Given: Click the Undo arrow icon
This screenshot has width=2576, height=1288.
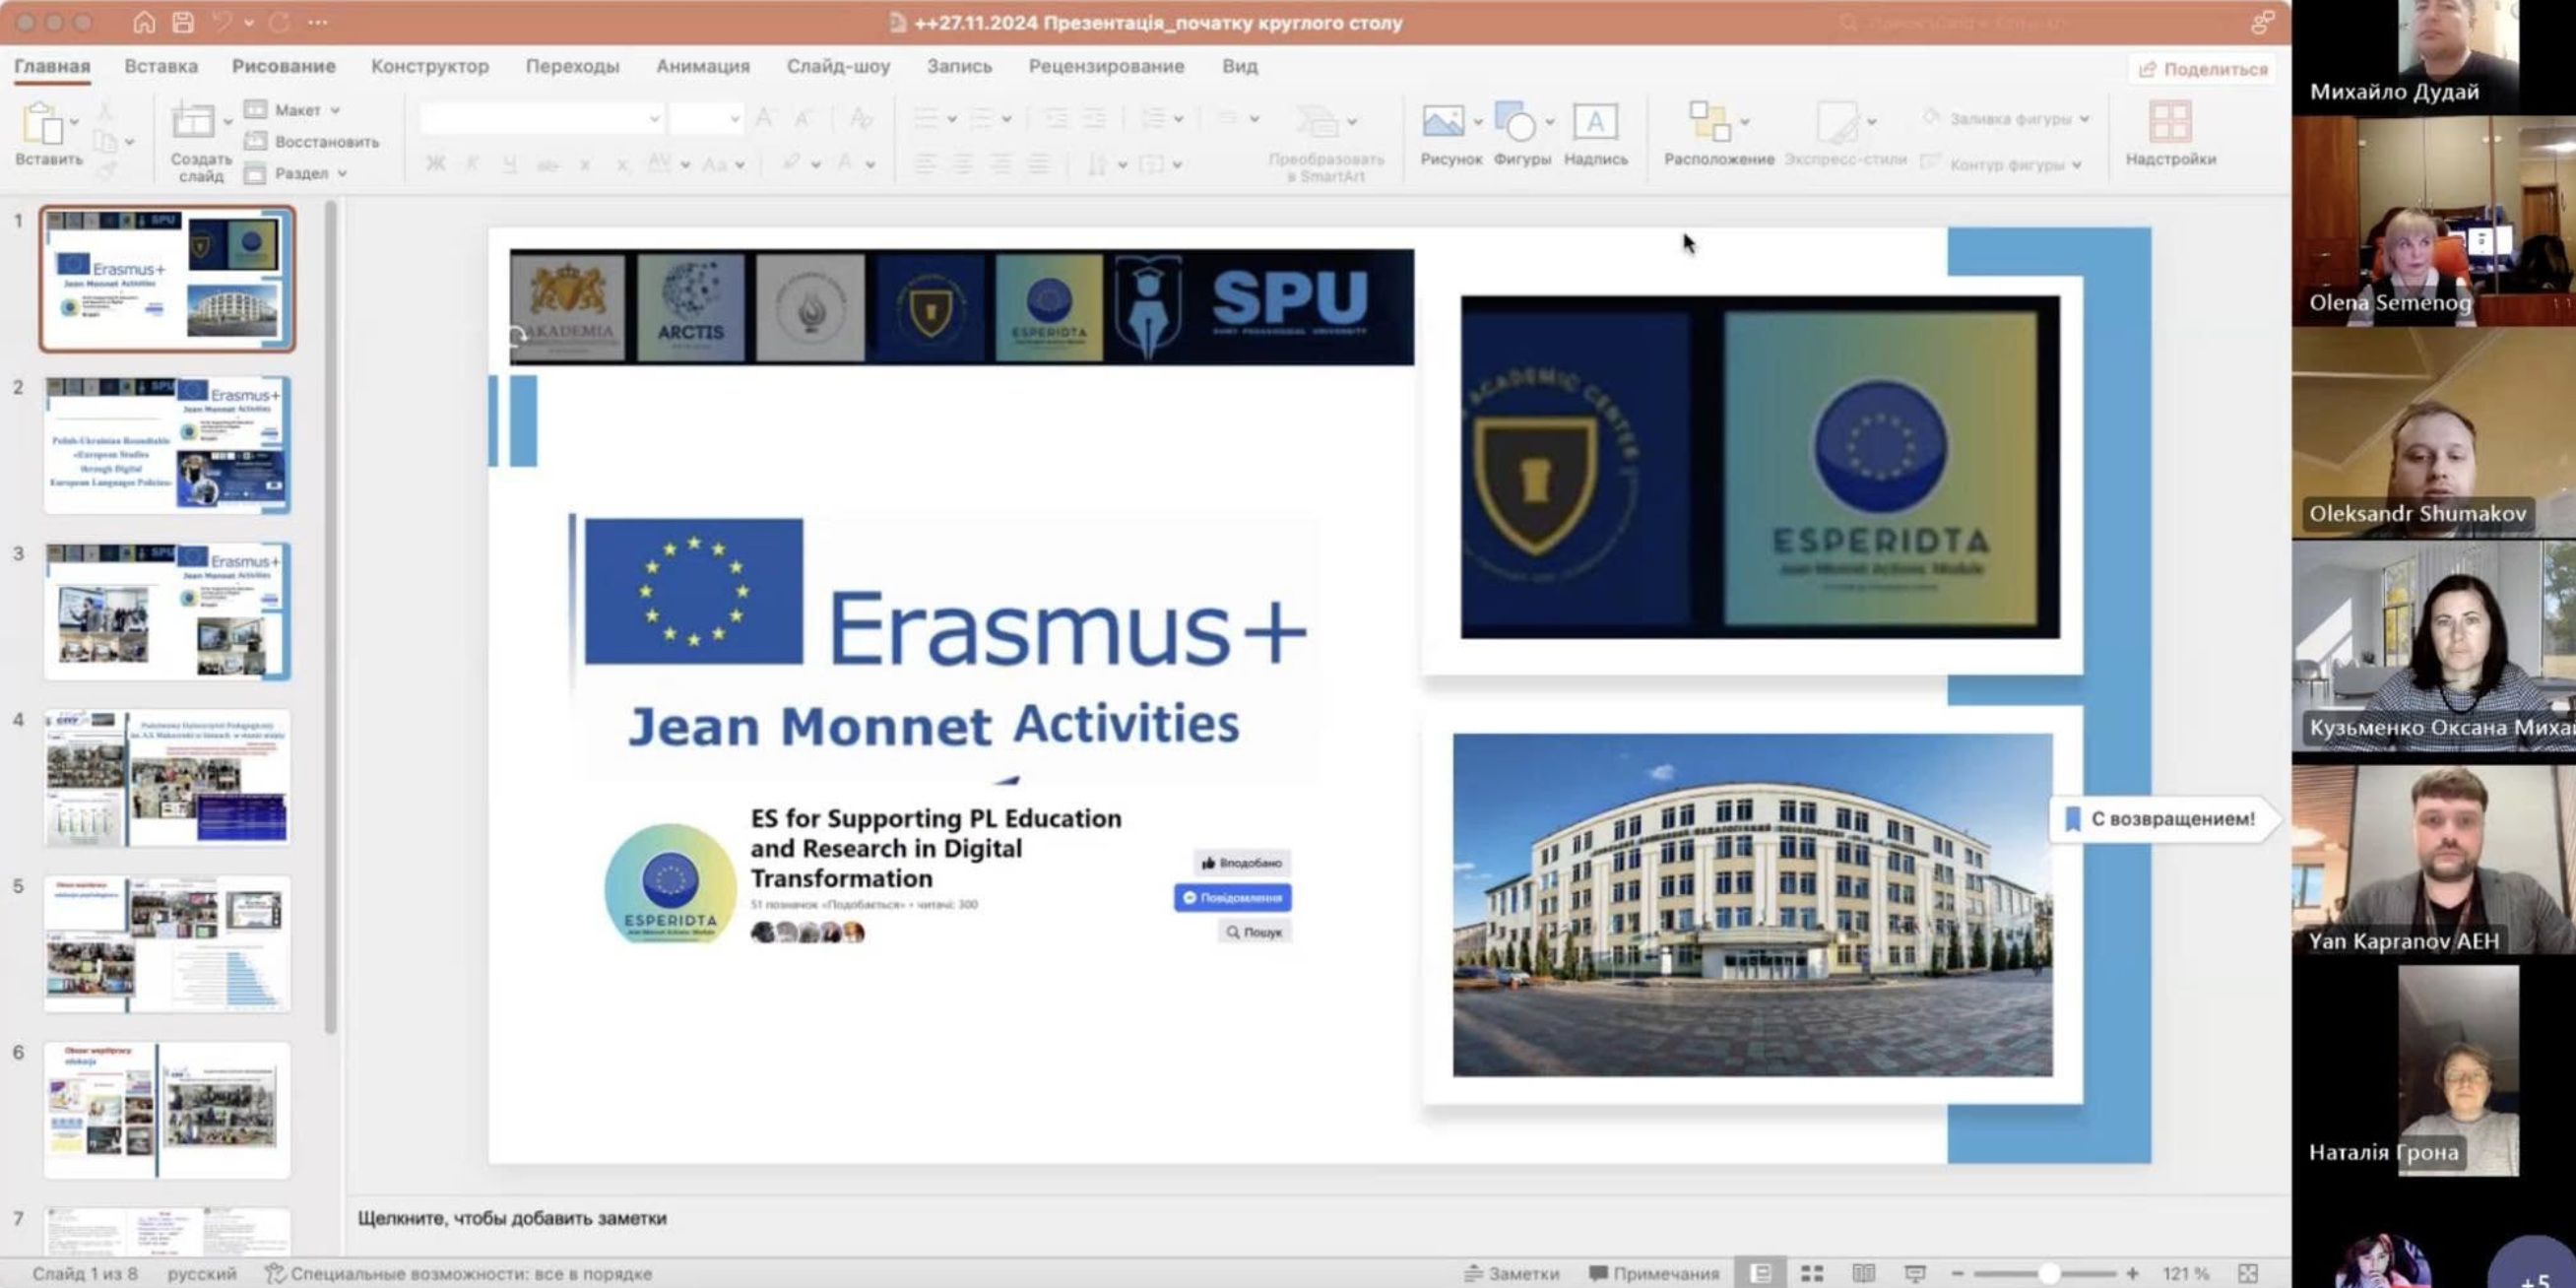Looking at the screenshot, I should pyautogui.click(x=222, y=22).
